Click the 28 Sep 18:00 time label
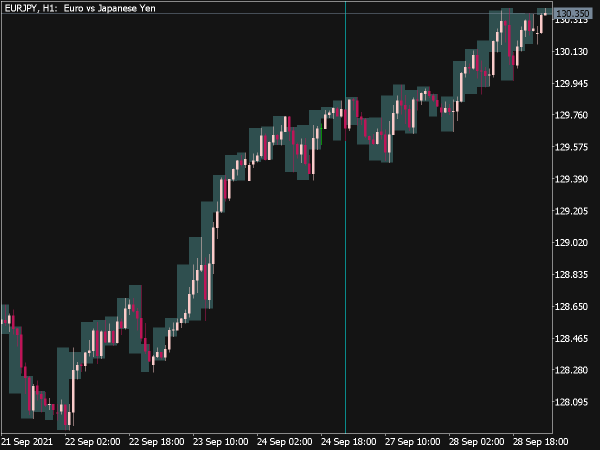Screen dimensions: 600x450 point(540,442)
